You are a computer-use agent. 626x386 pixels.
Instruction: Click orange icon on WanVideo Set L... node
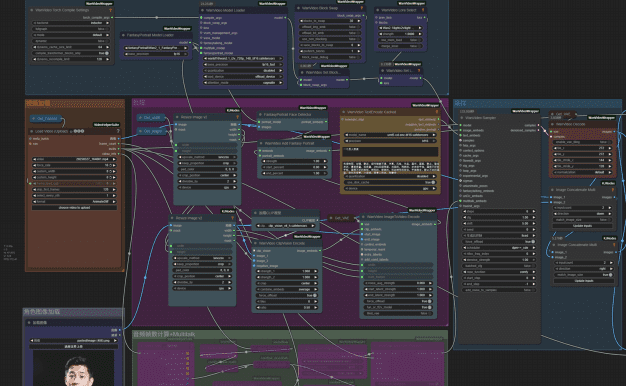419,71
